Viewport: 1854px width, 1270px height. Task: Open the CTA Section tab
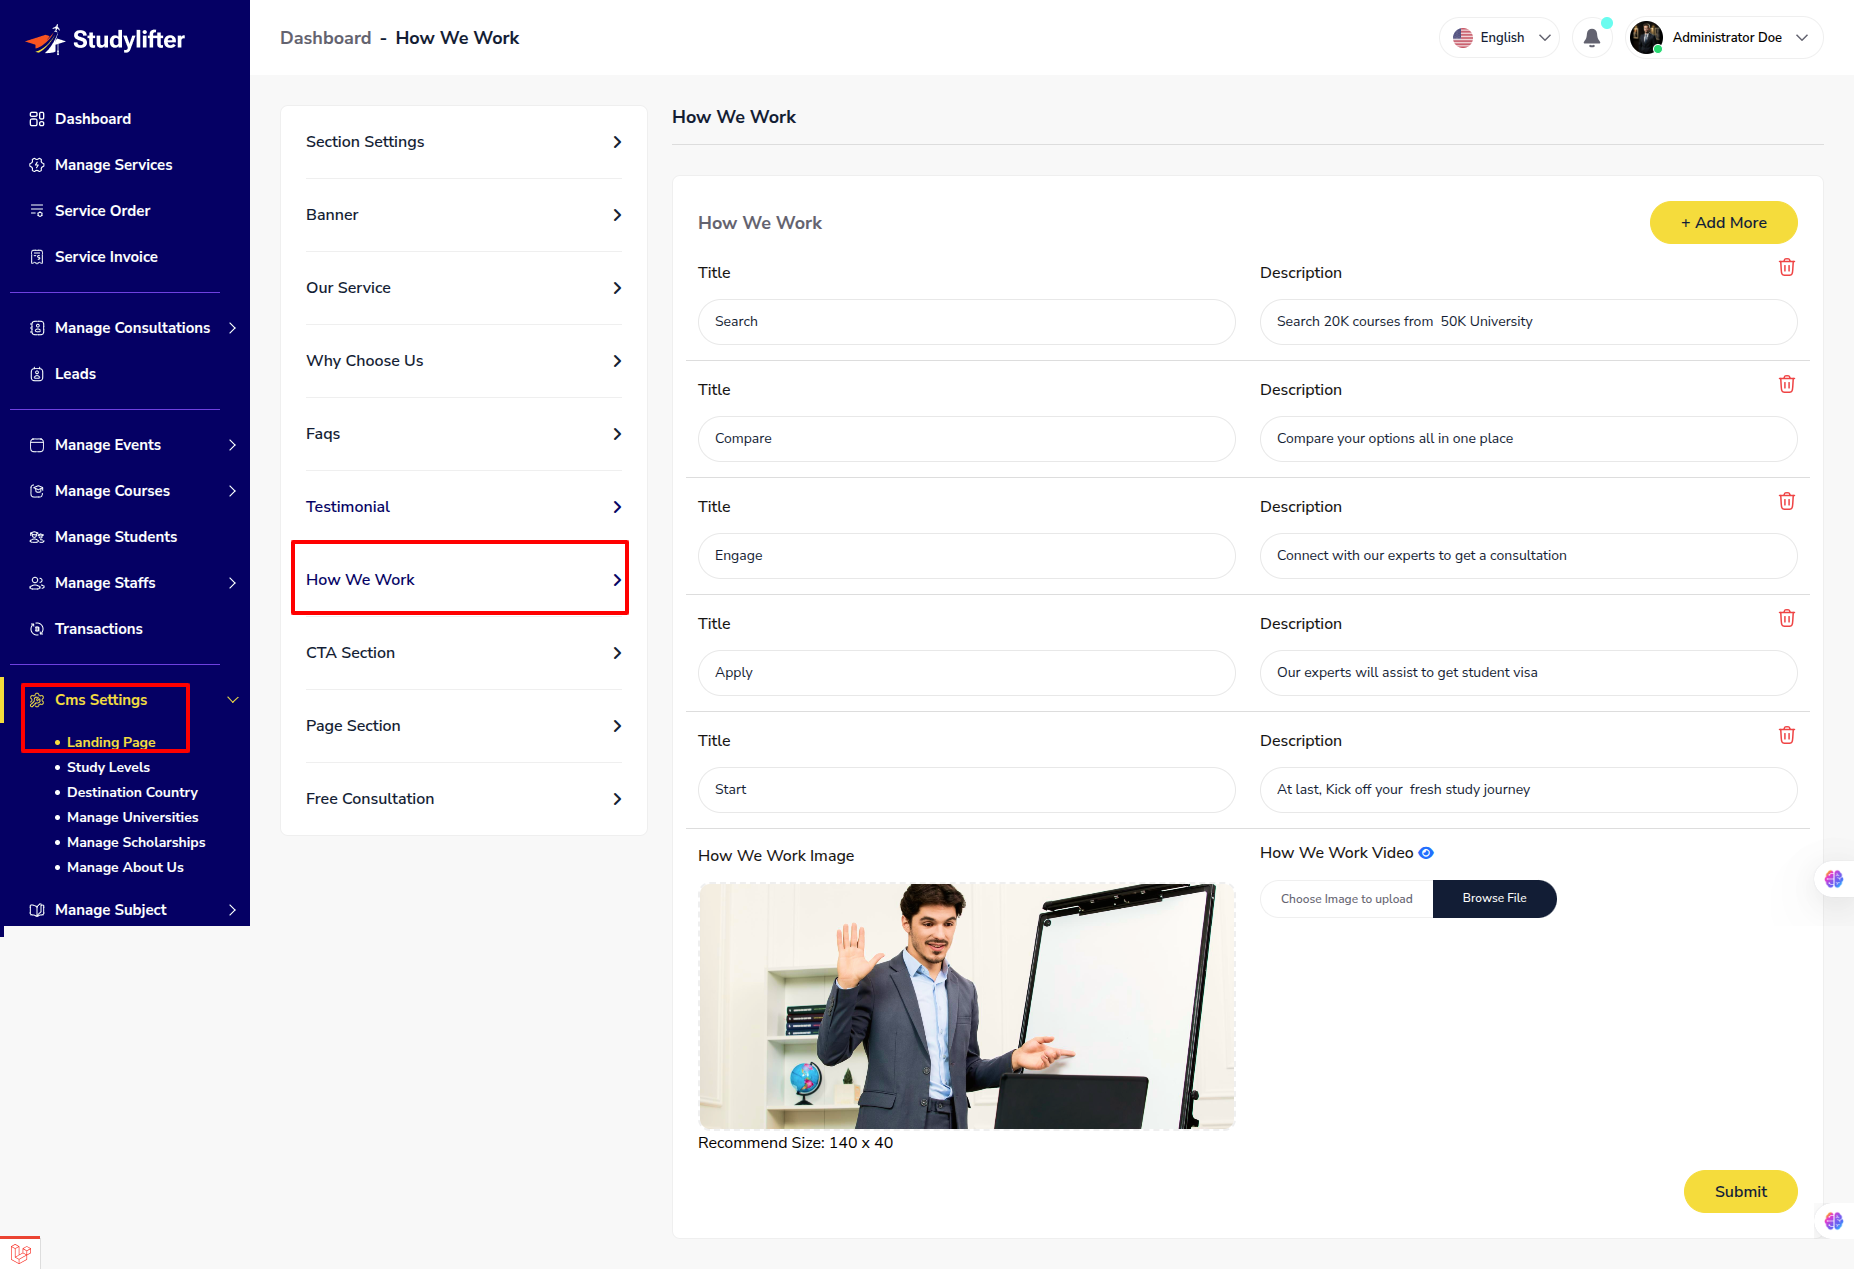pos(464,653)
